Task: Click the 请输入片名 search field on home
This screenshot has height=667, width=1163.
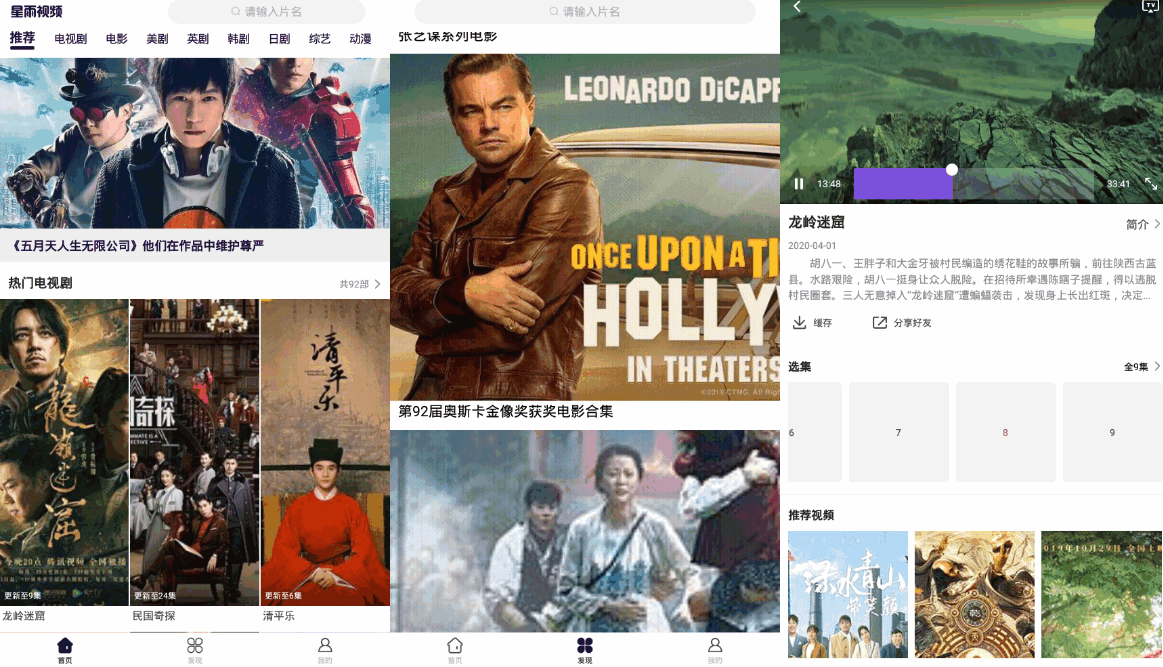Action: (x=266, y=11)
